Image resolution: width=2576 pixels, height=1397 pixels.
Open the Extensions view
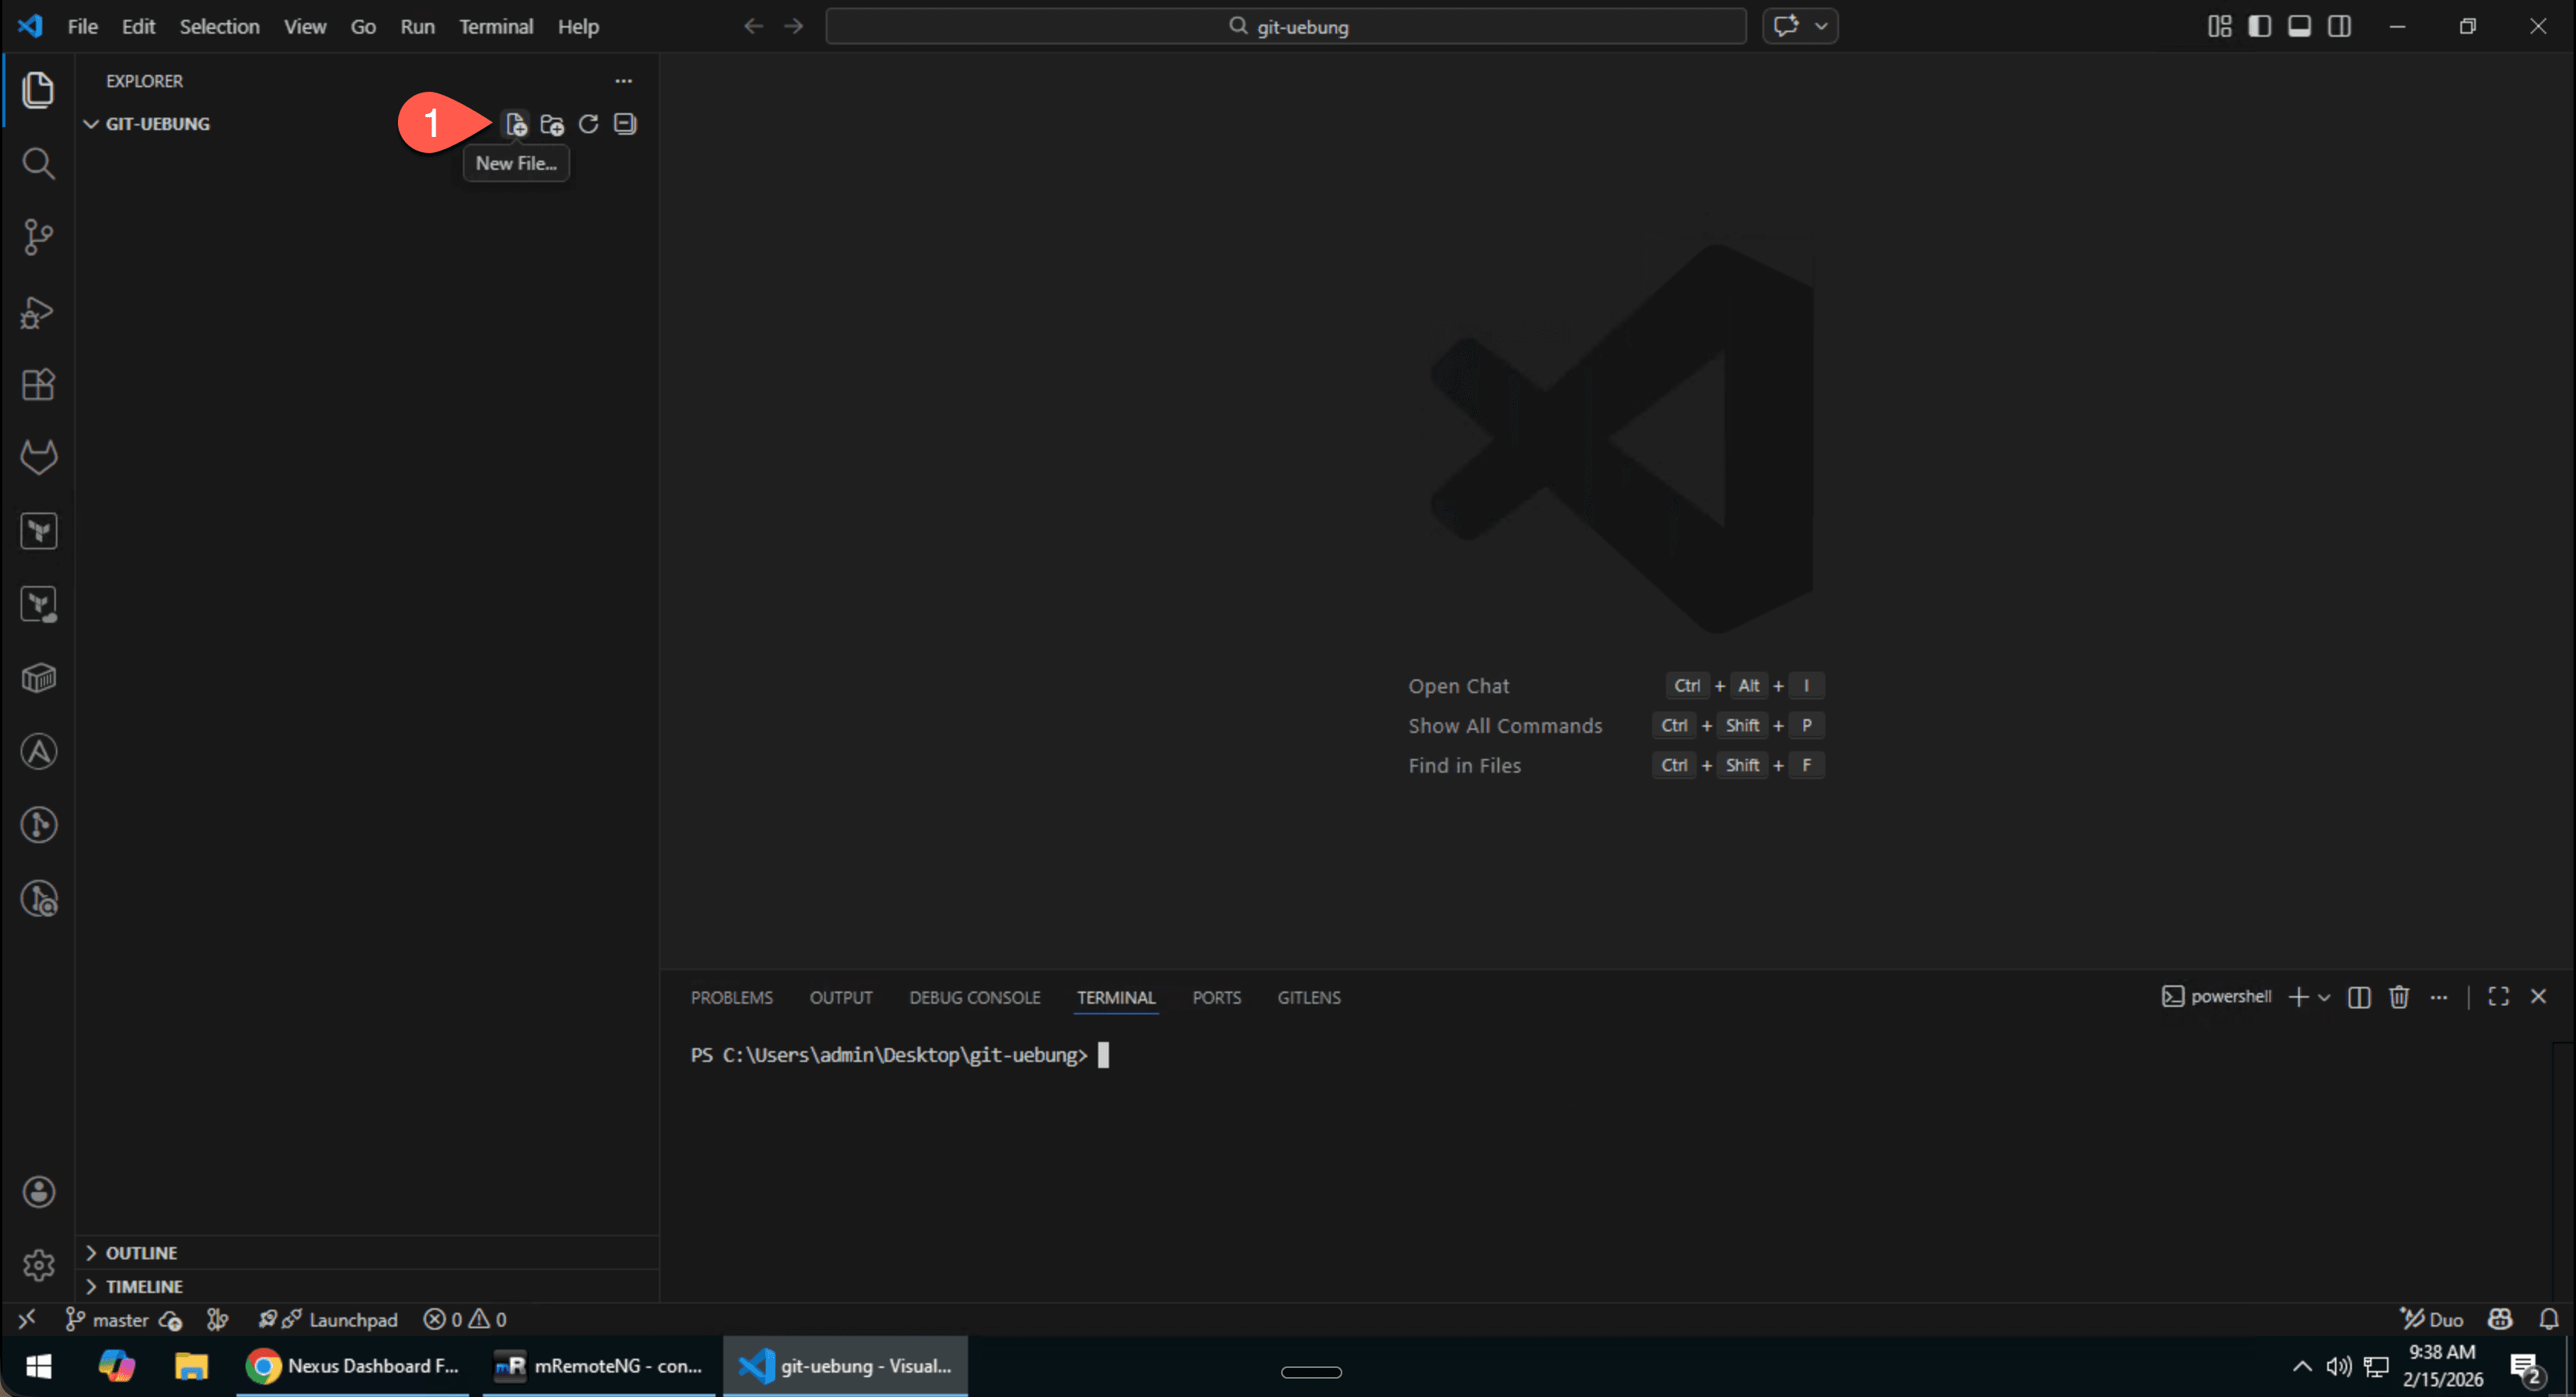click(x=38, y=385)
